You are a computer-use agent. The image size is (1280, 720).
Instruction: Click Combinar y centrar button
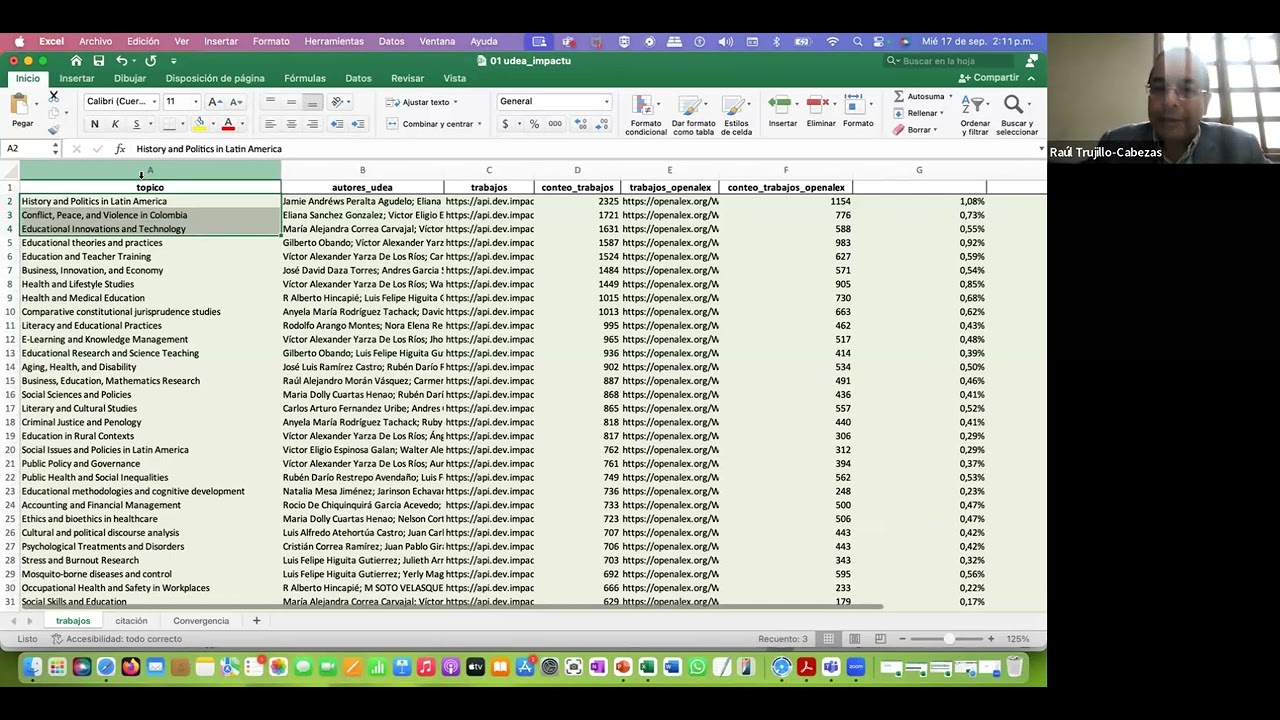tap(433, 124)
